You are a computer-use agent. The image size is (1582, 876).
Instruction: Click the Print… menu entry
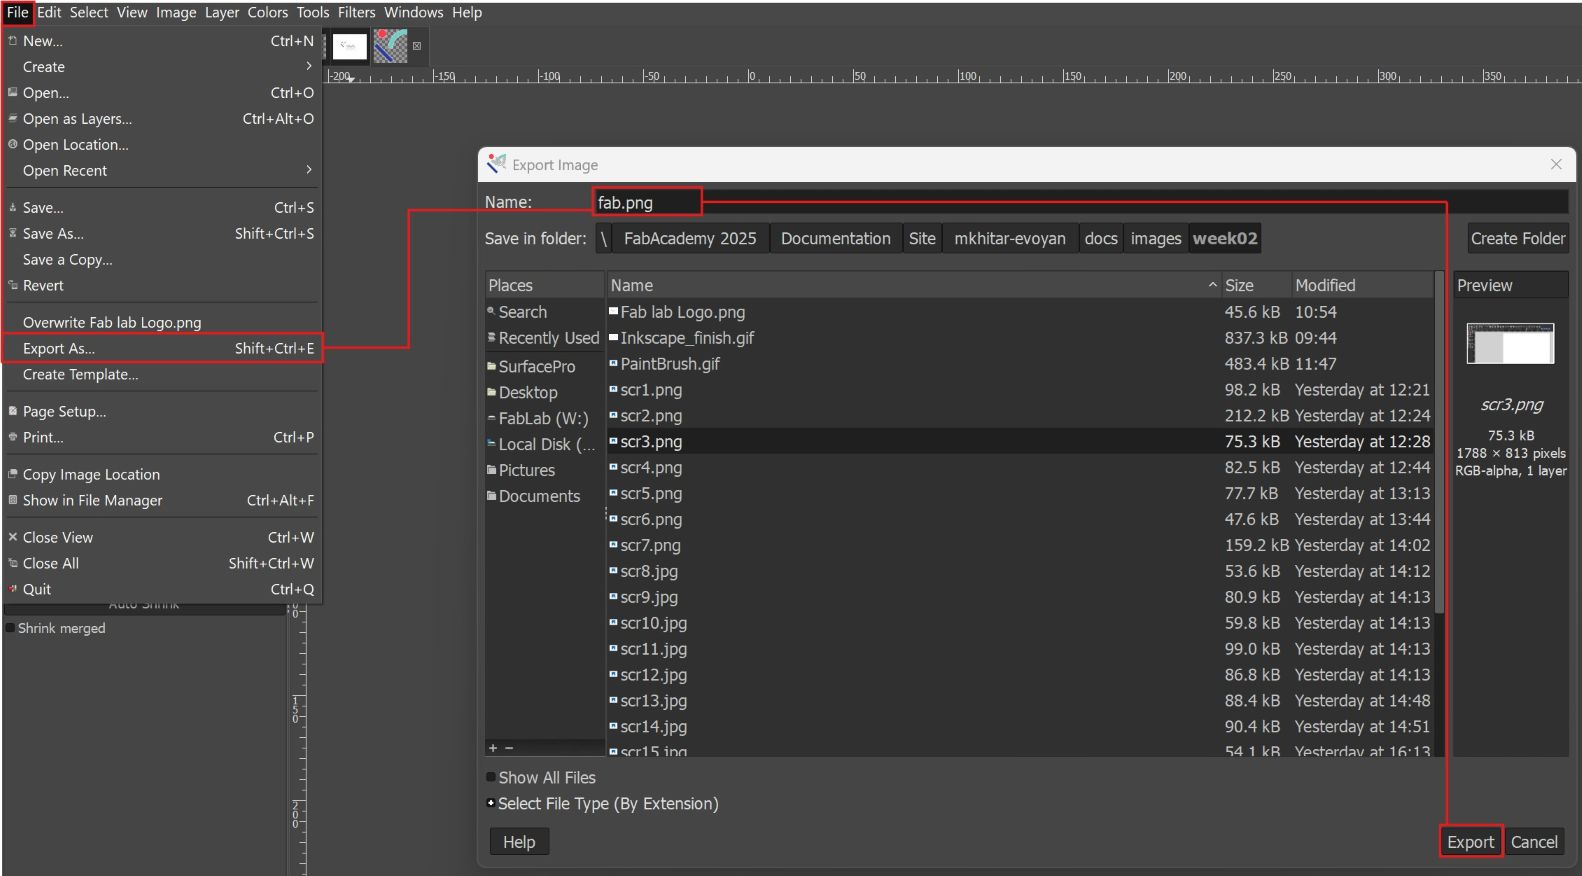click(162, 437)
